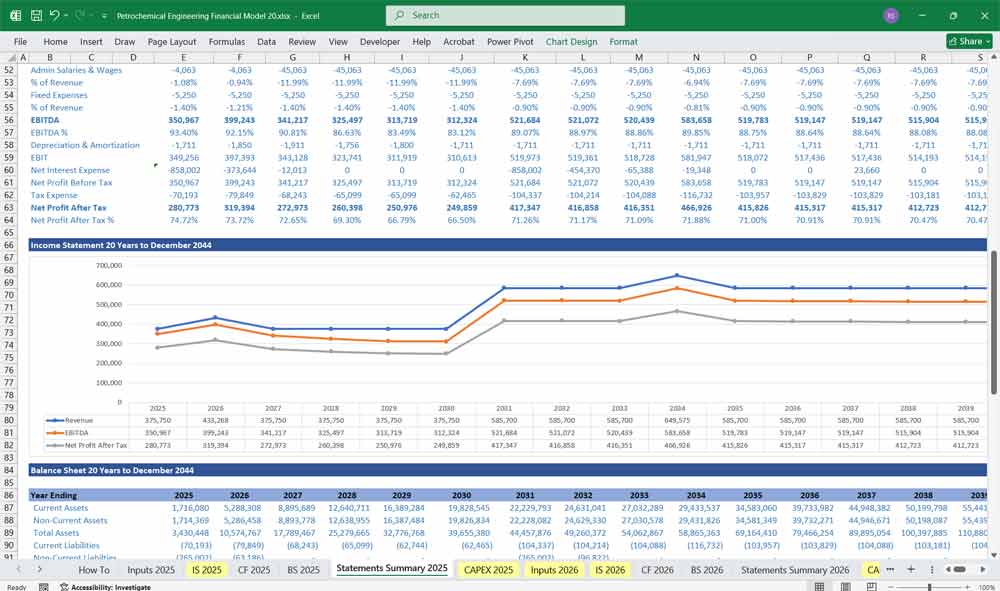Image resolution: width=1000 pixels, height=591 pixels.
Task: Select Page Layout view in status bar
Action: click(x=845, y=584)
